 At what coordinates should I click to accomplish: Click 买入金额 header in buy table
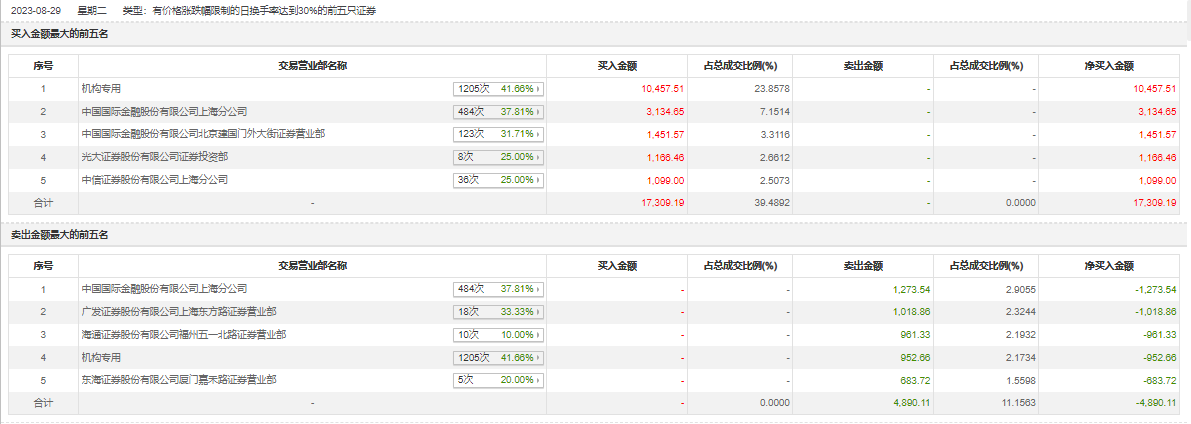pyautogui.click(x=617, y=66)
